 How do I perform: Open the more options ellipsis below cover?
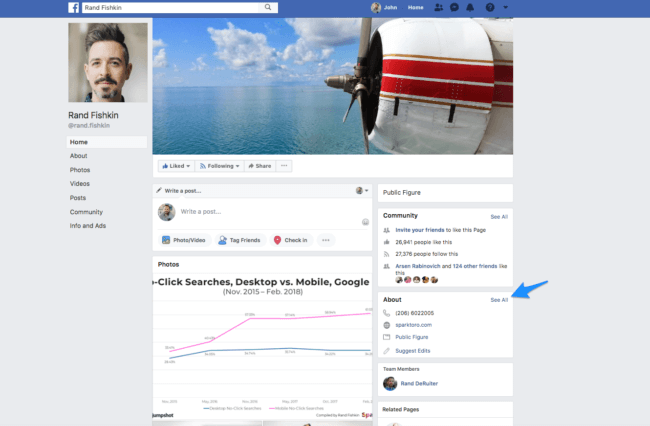coord(284,166)
